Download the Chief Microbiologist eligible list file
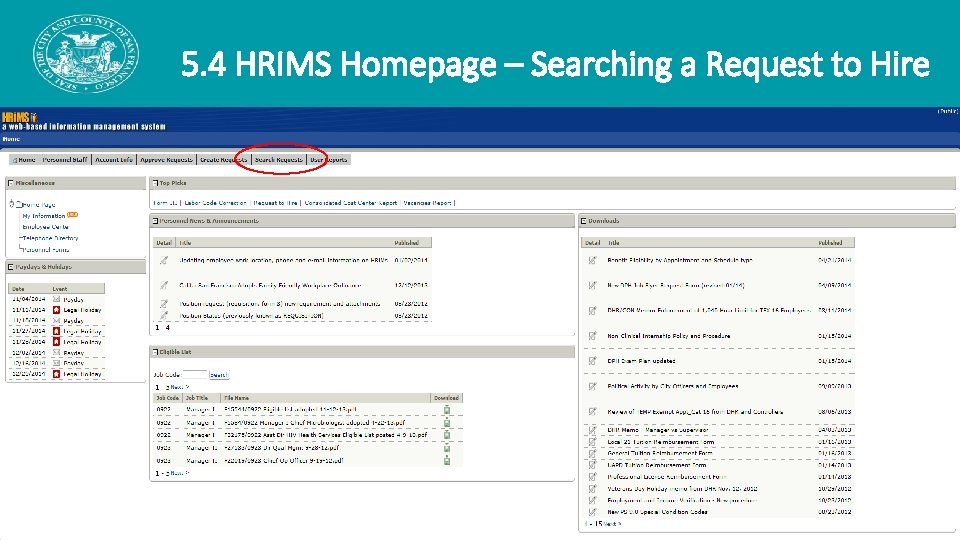This screenshot has height=540, width=960. tap(447, 422)
